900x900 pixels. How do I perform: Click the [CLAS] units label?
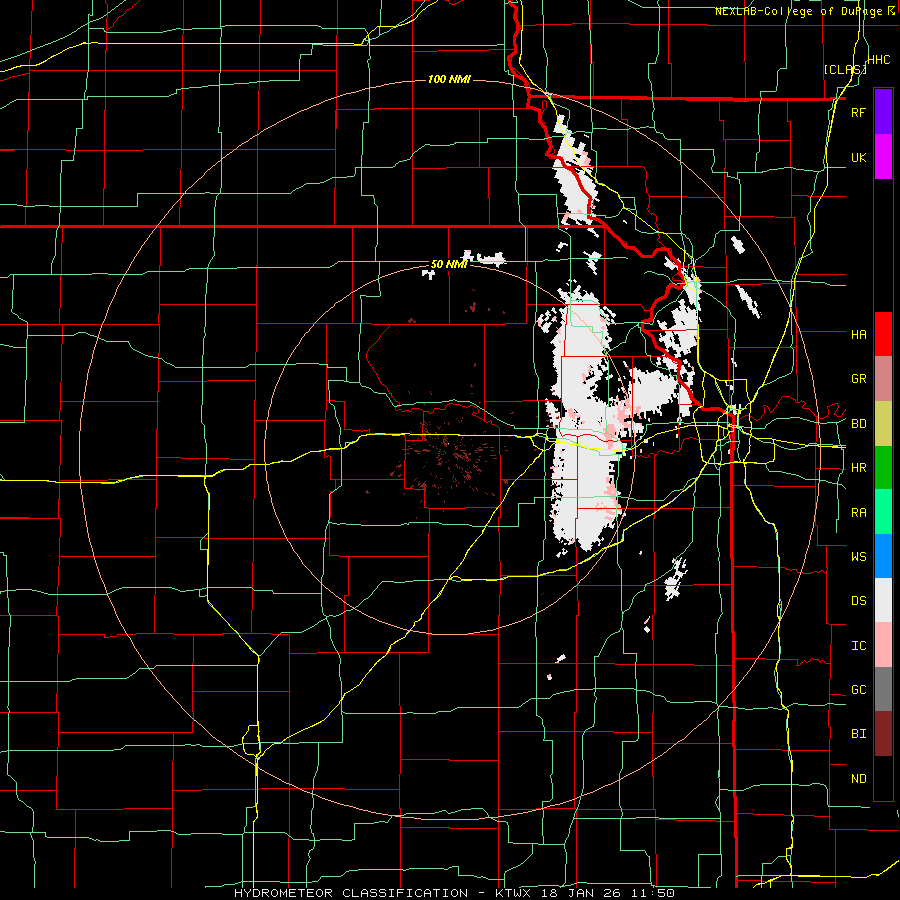(845, 69)
